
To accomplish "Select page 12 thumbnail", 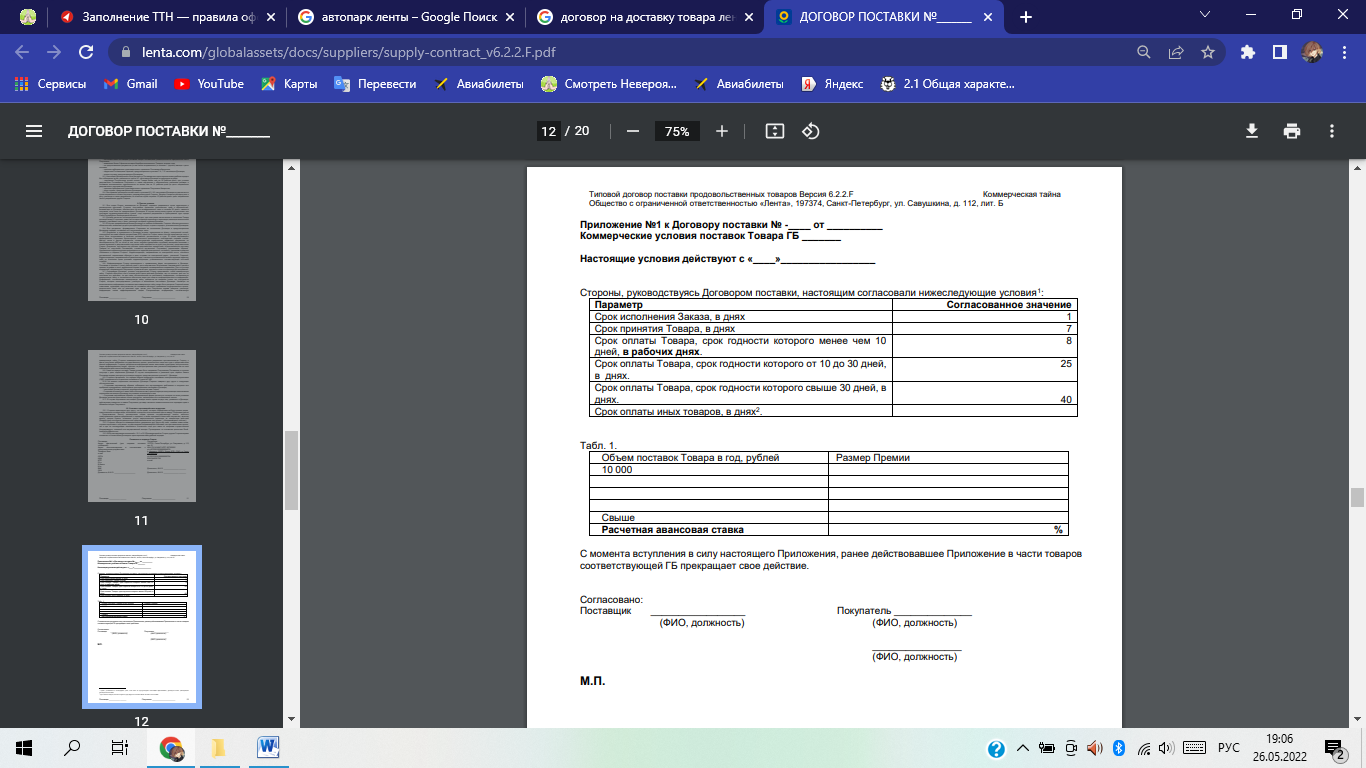I will point(141,627).
